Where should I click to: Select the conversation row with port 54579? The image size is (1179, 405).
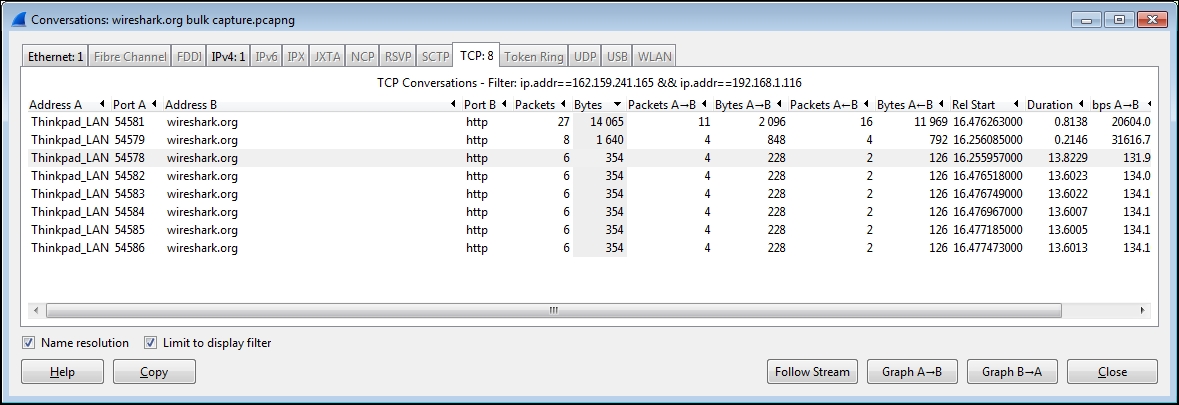590,140
